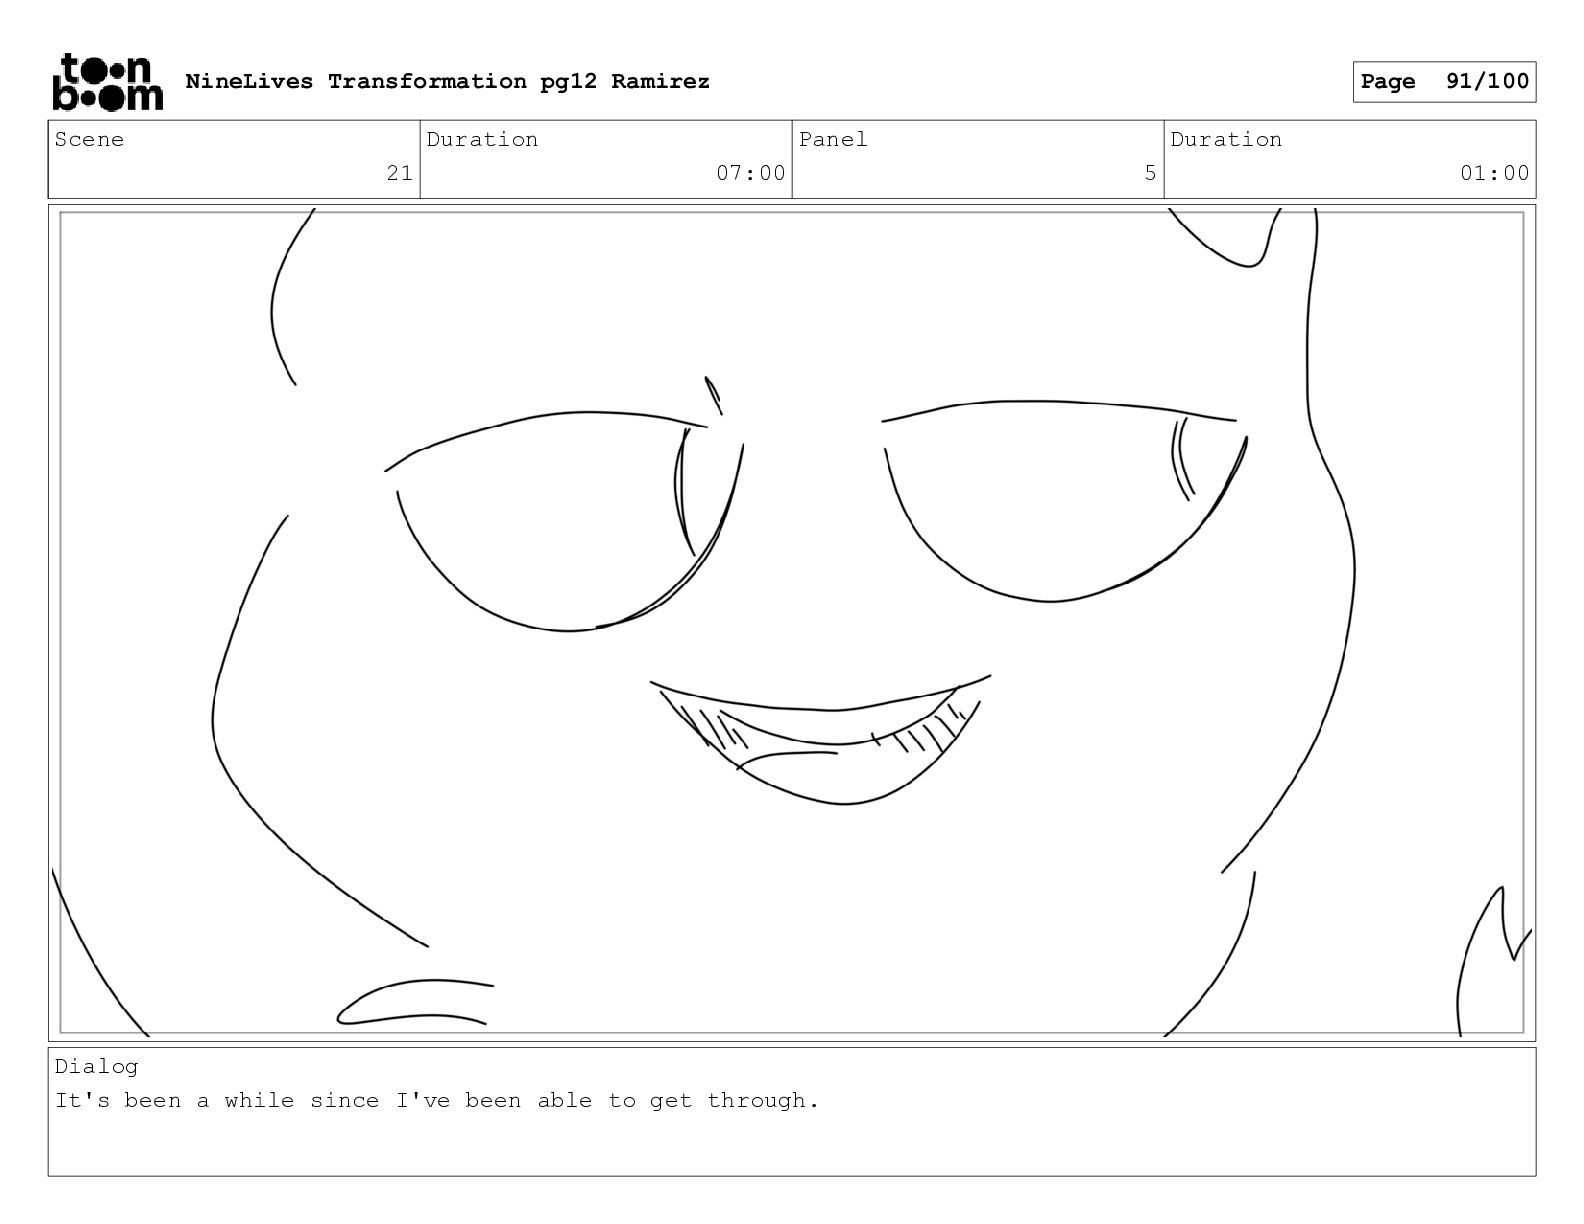The width and height of the screenshot is (1584, 1224).
Task: Select the panel number '5'
Action: pyautogui.click(x=1150, y=173)
